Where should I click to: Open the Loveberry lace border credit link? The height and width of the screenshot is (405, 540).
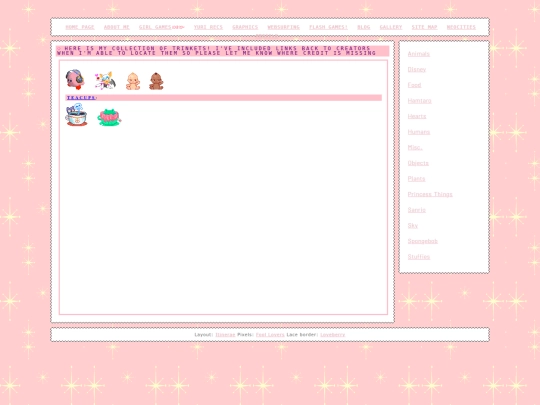pos(332,335)
